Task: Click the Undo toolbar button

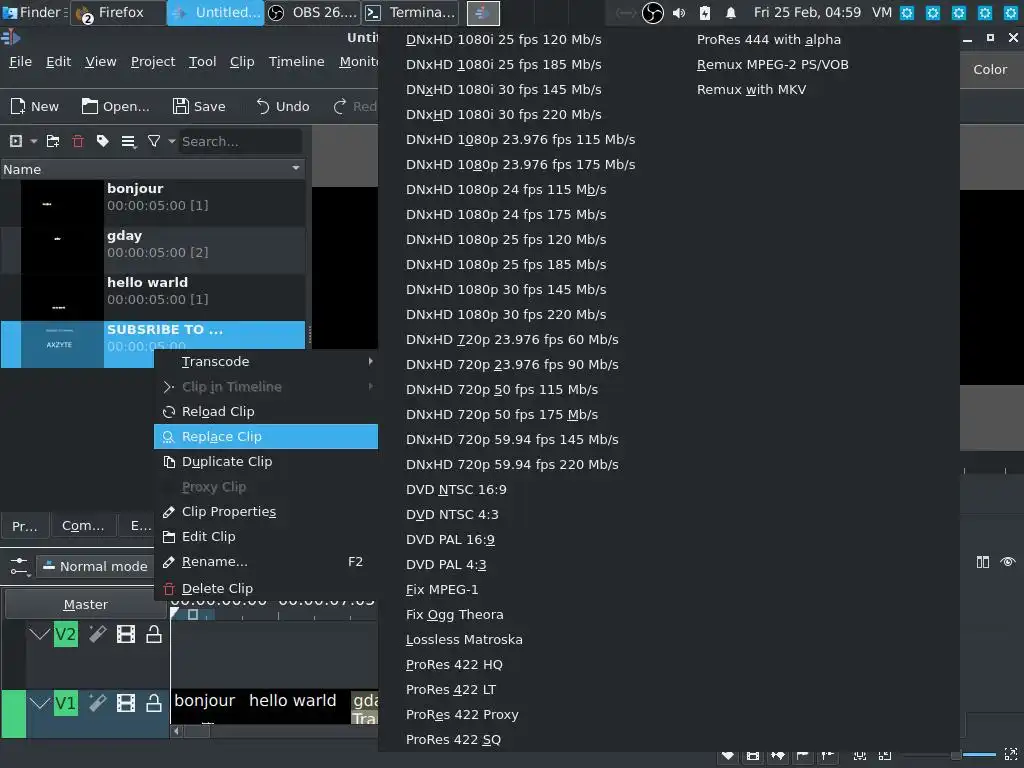Action: click(282, 106)
